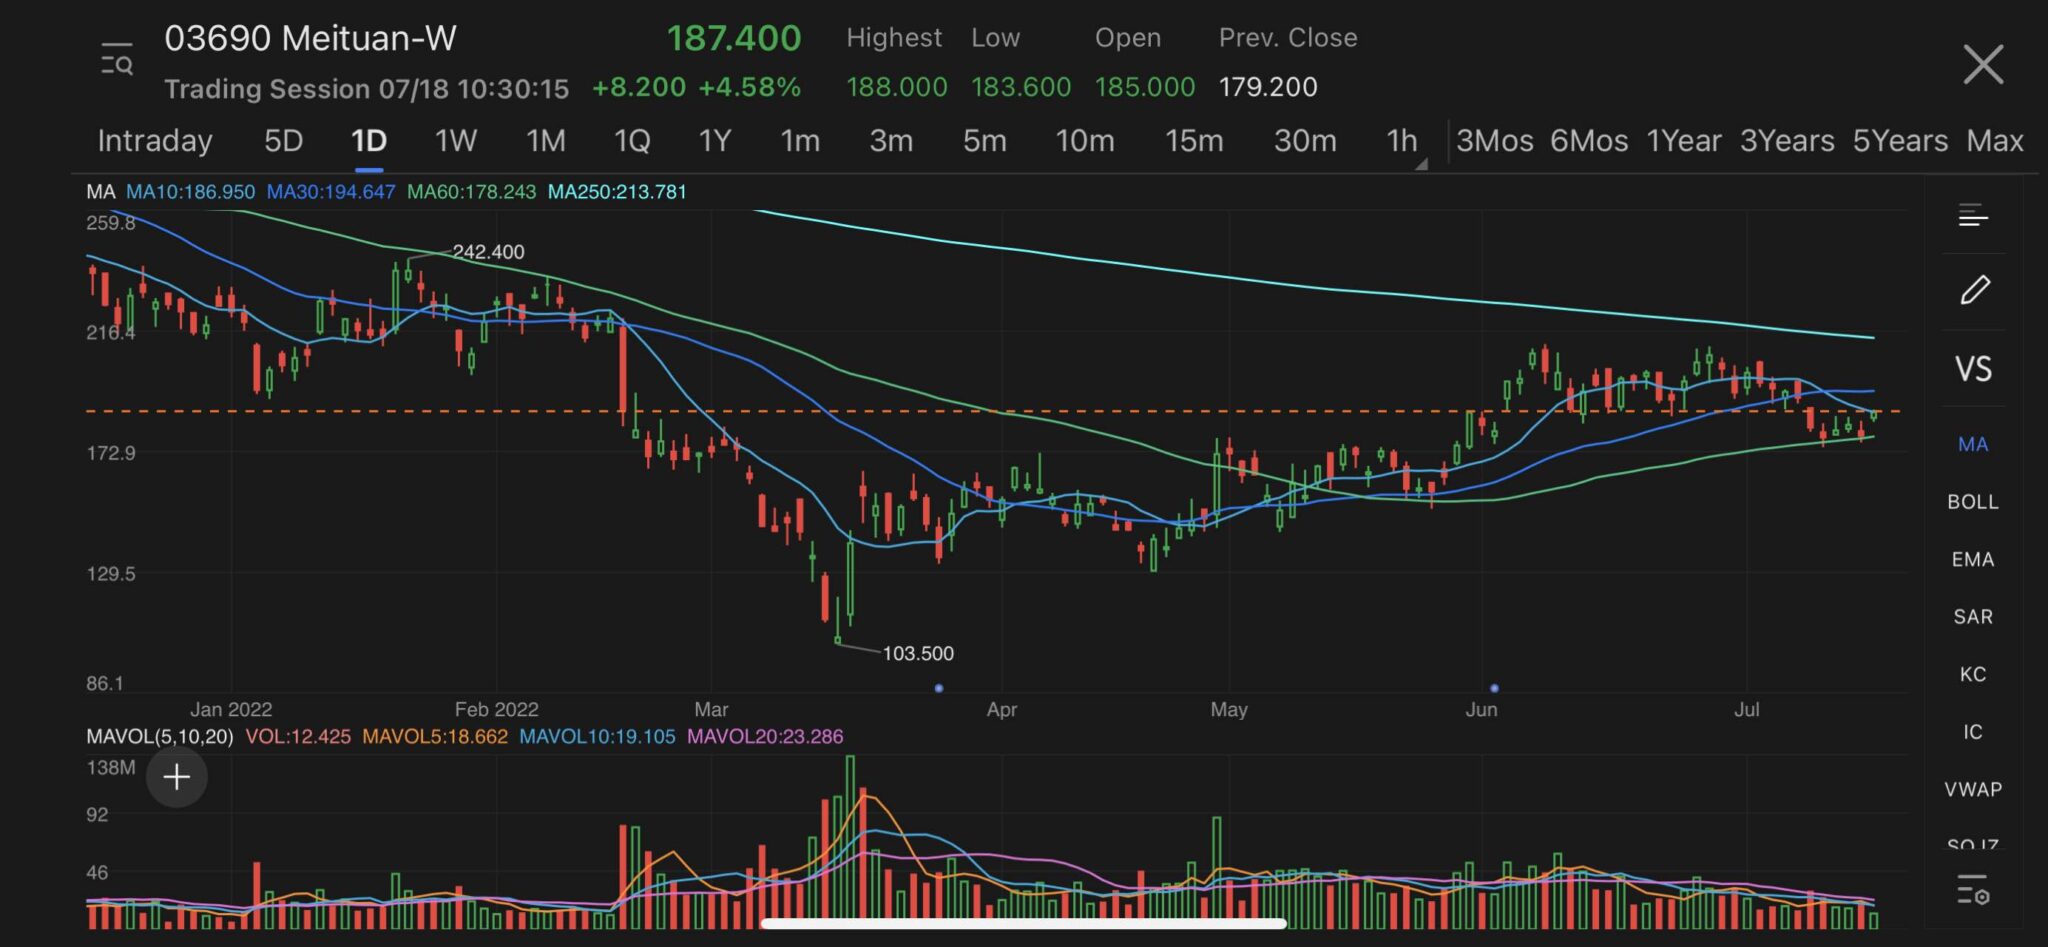The width and height of the screenshot is (2048, 947).
Task: Select the 30m interval tab
Action: 1305,140
